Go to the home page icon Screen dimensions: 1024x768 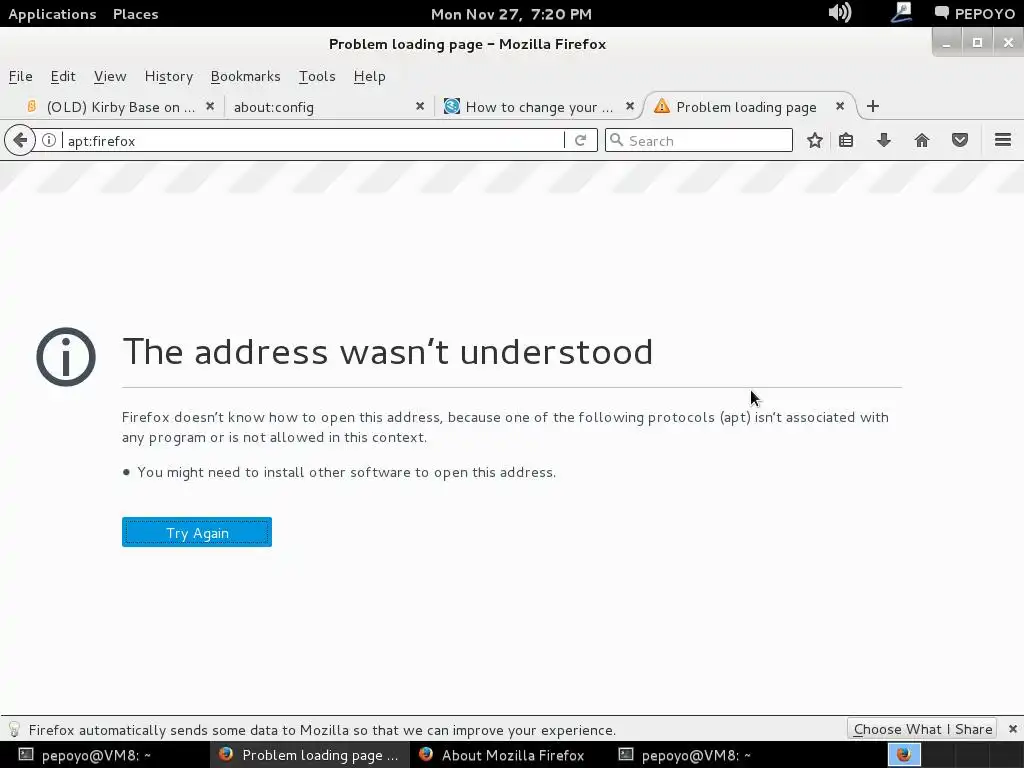point(921,140)
